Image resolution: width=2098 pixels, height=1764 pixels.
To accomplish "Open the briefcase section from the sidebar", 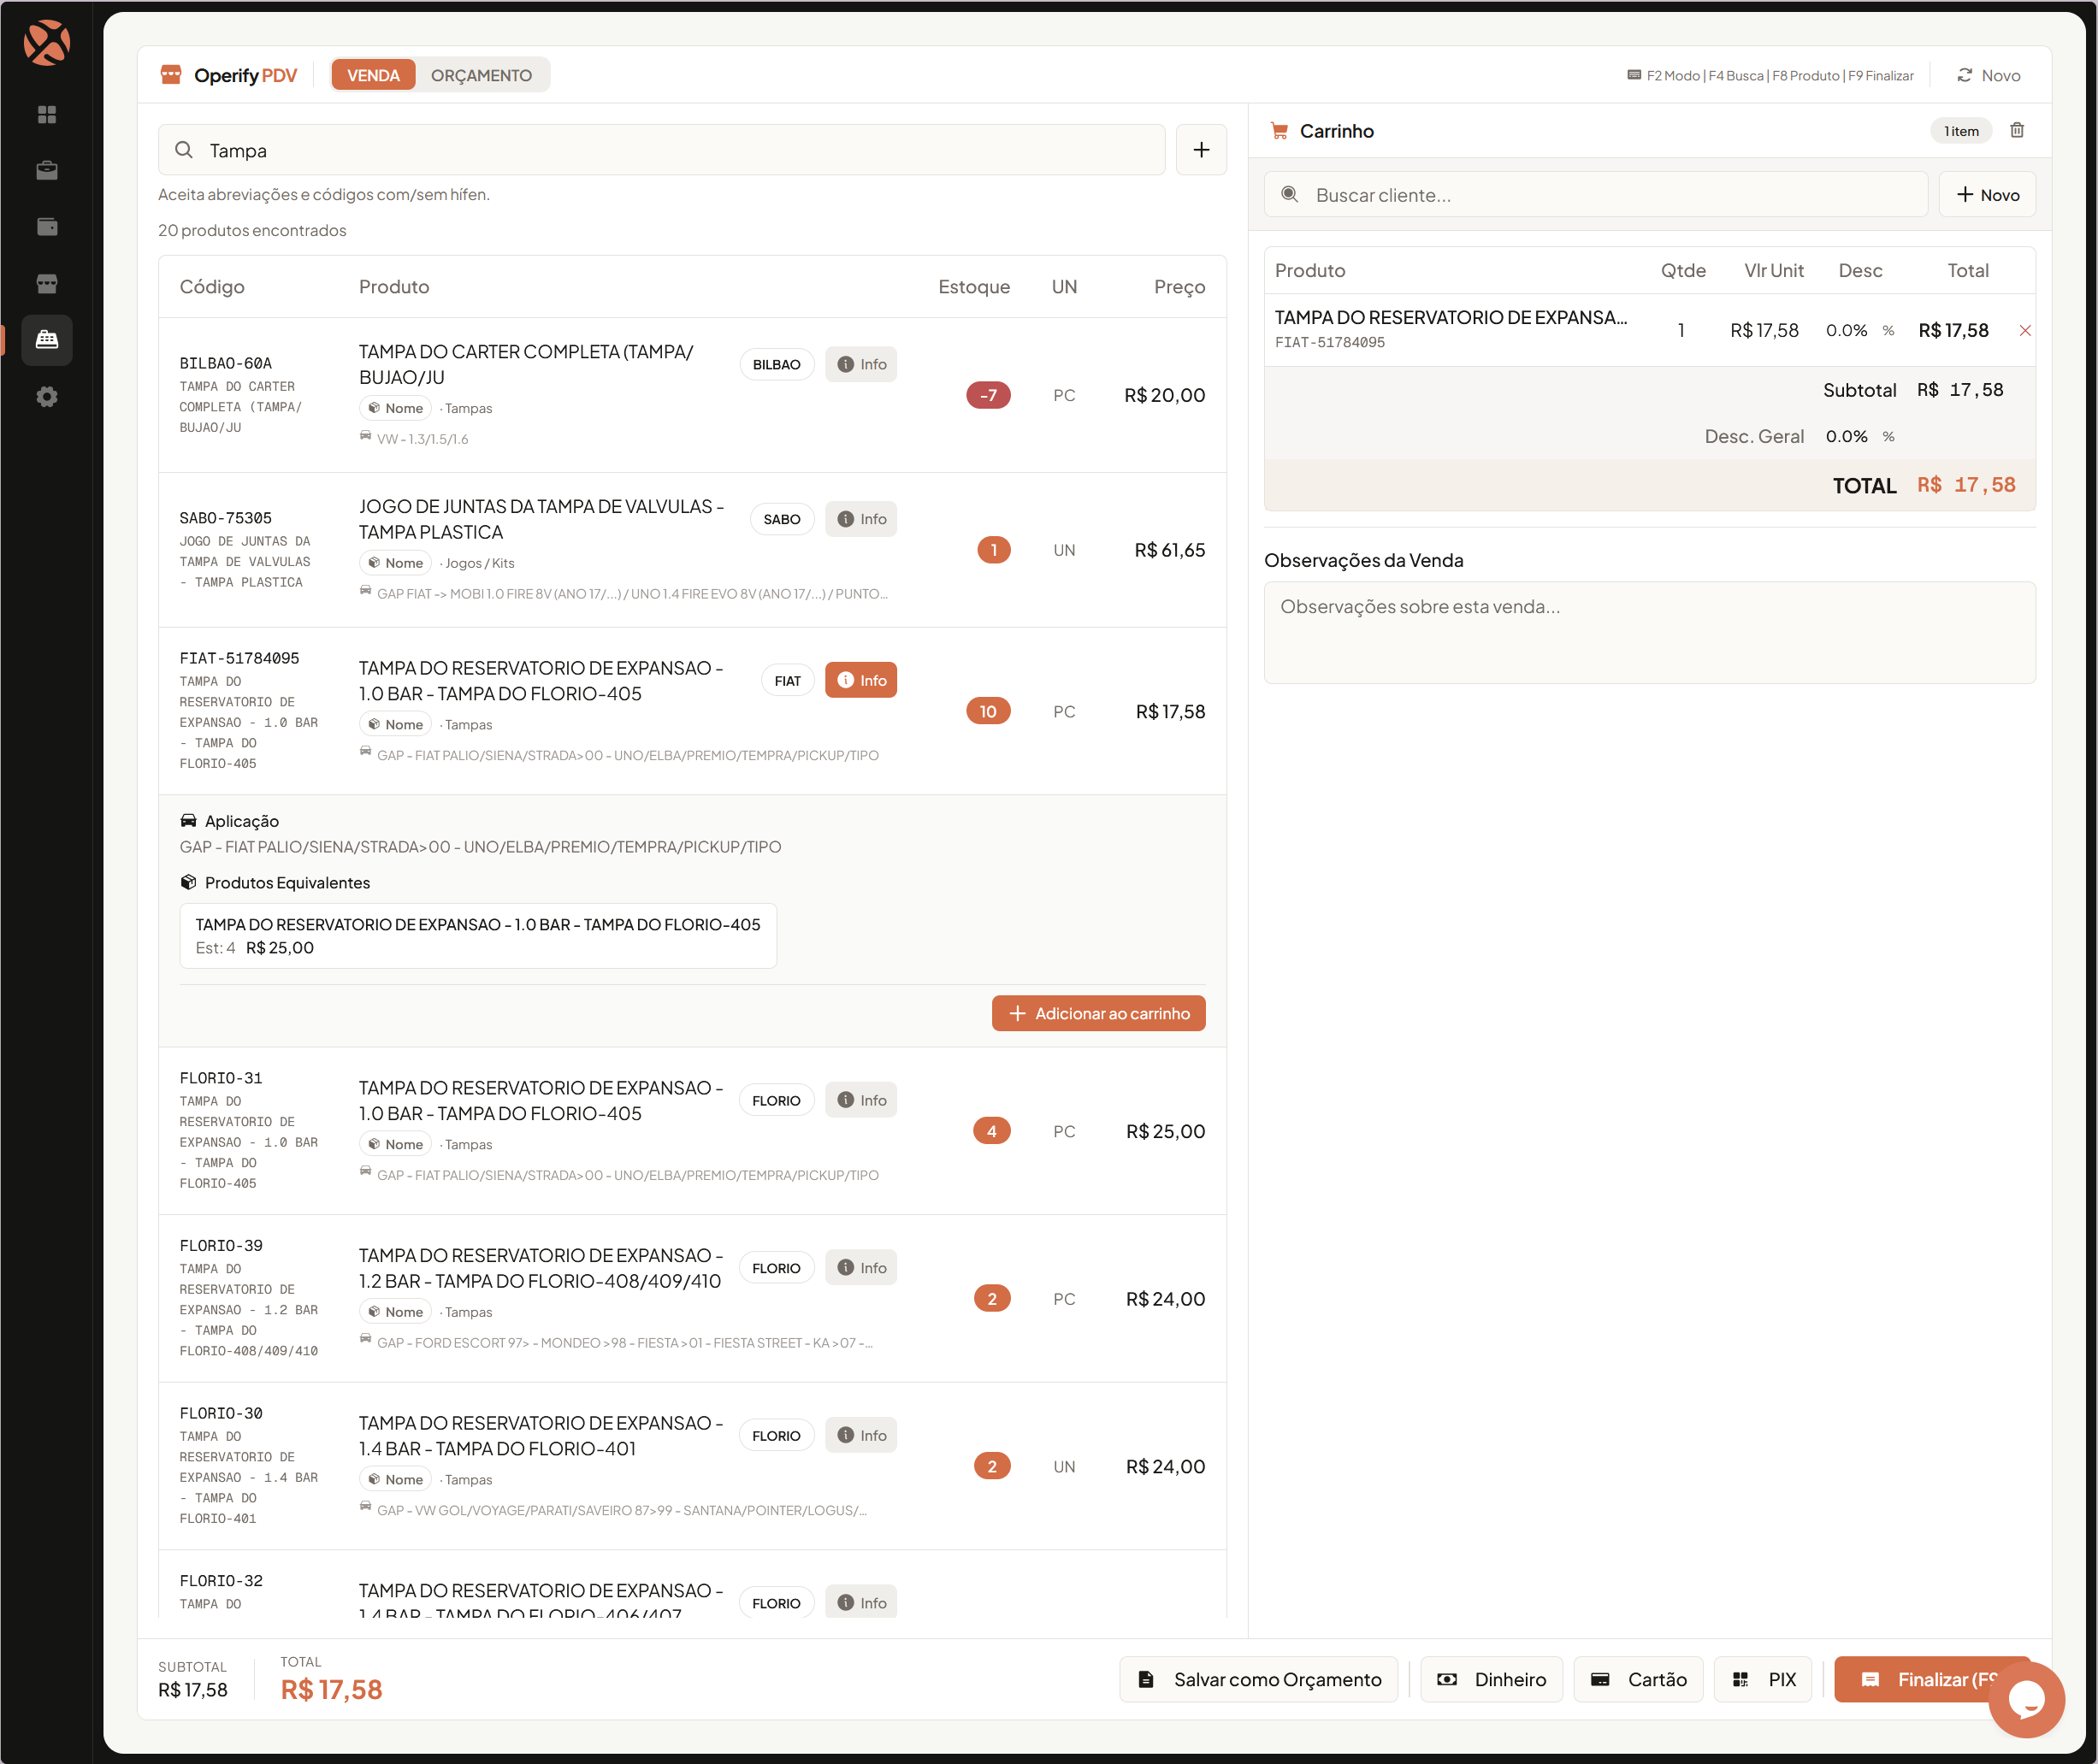I will [47, 170].
